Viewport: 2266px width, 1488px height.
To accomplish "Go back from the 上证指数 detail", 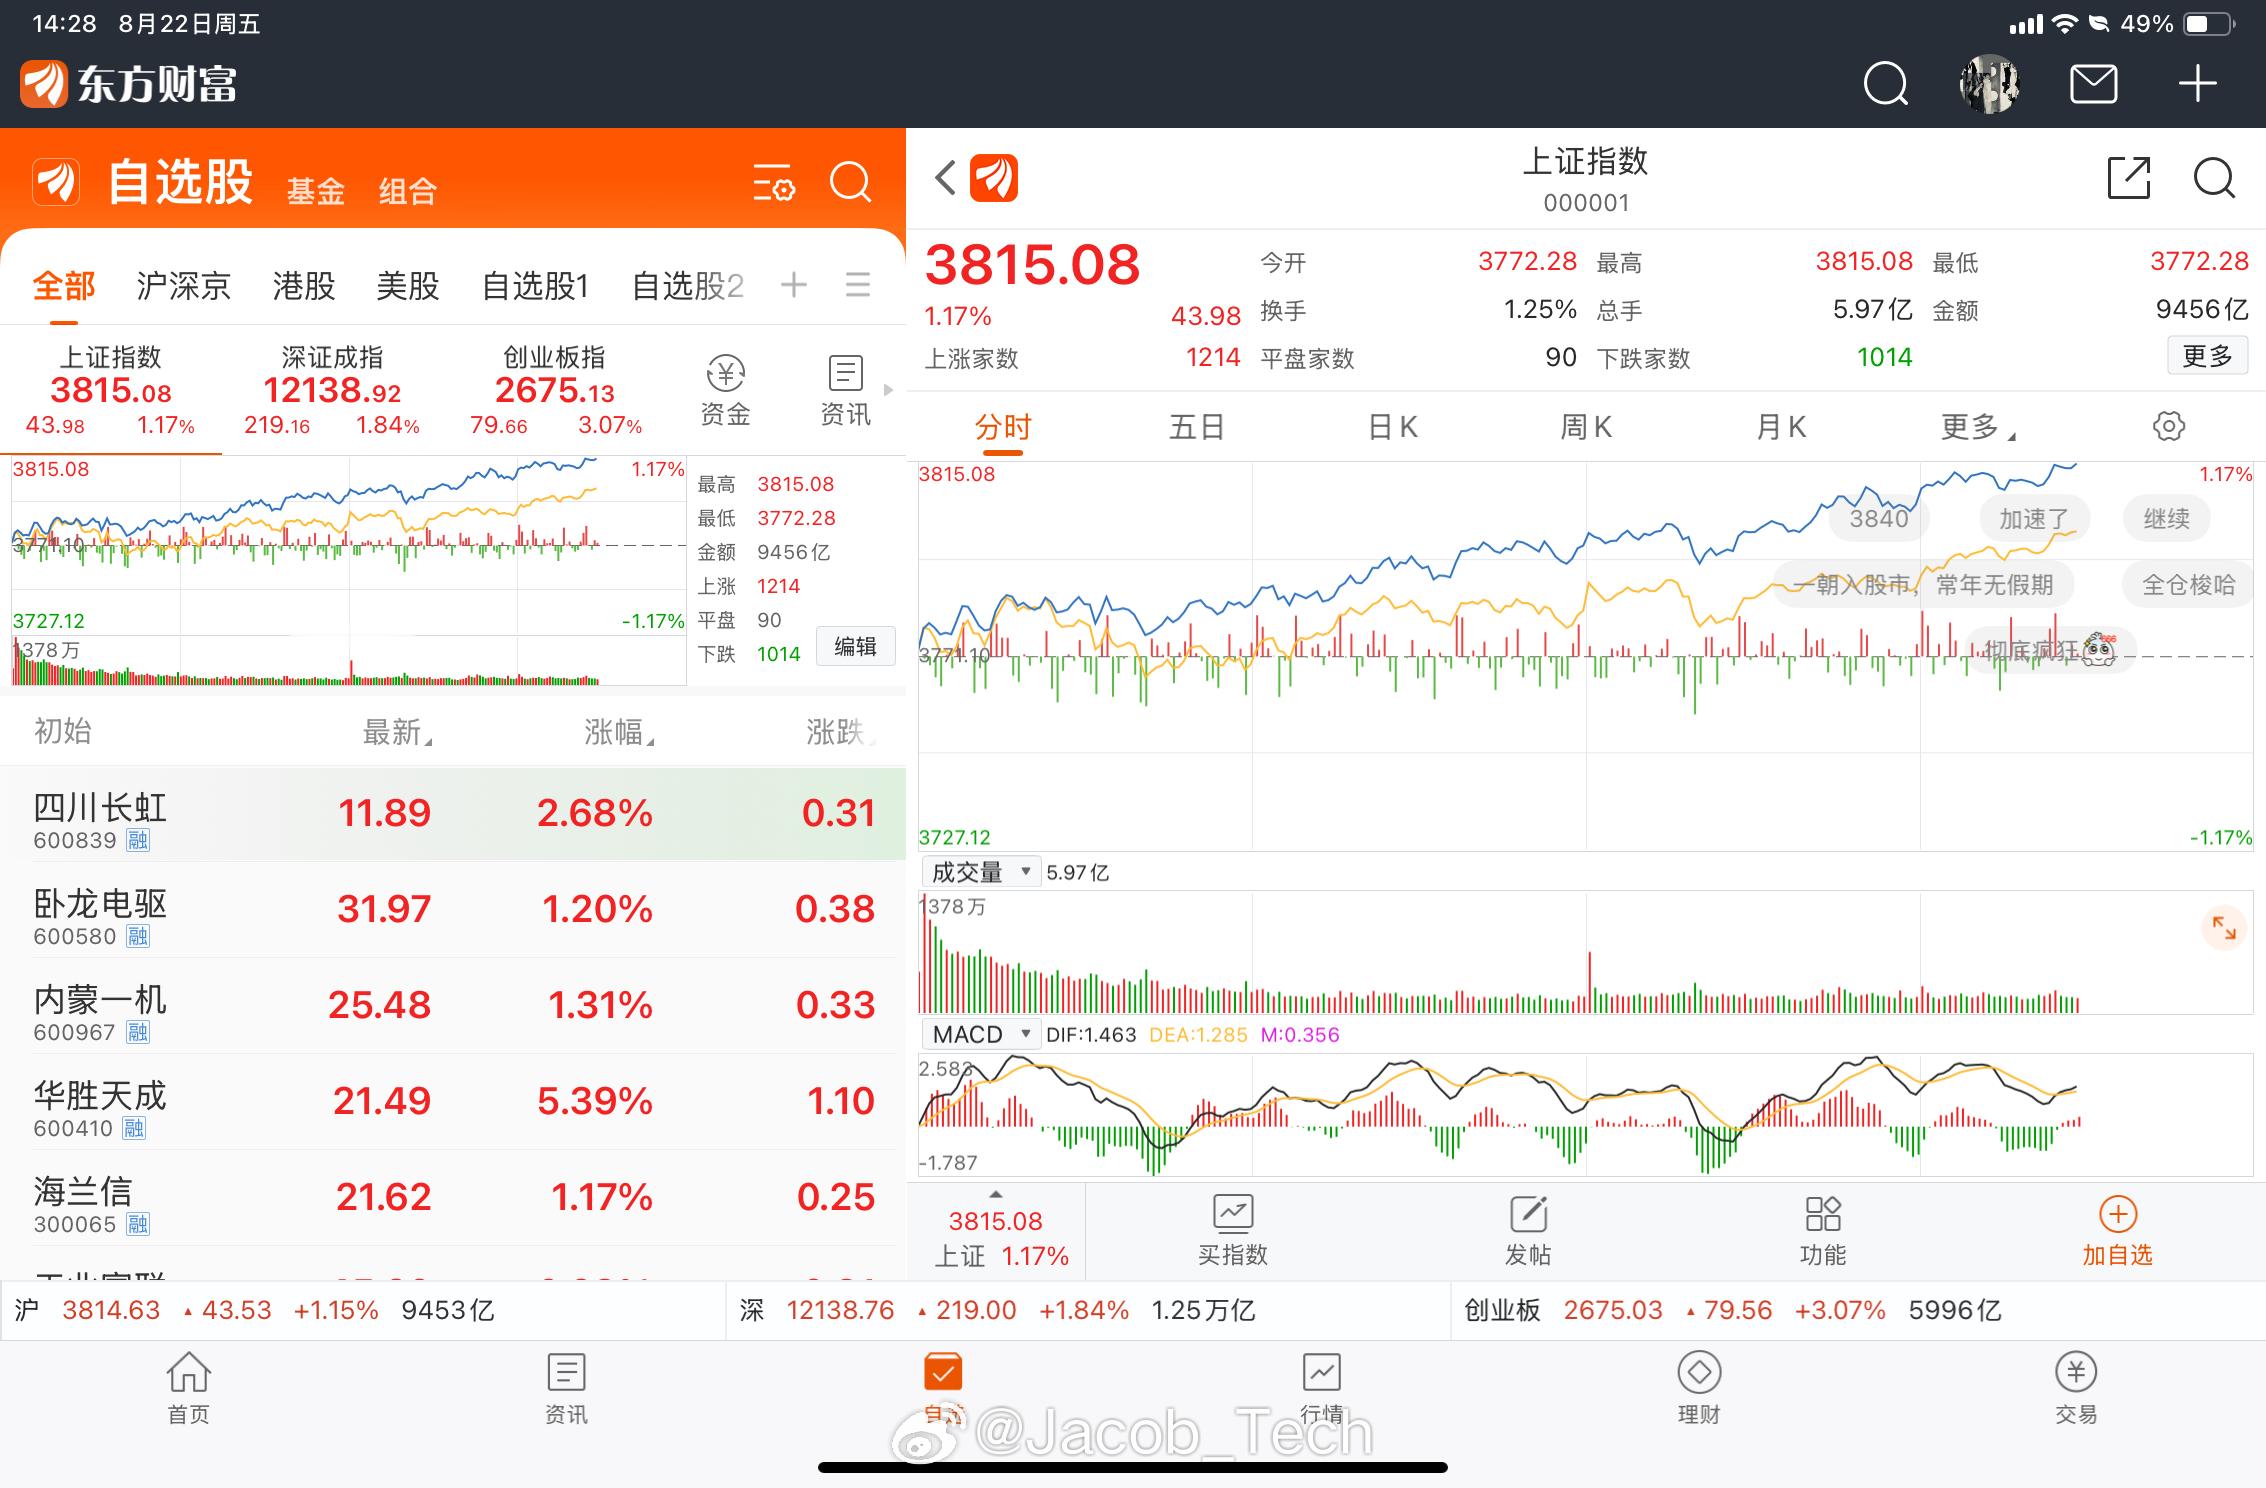I will click(x=945, y=179).
